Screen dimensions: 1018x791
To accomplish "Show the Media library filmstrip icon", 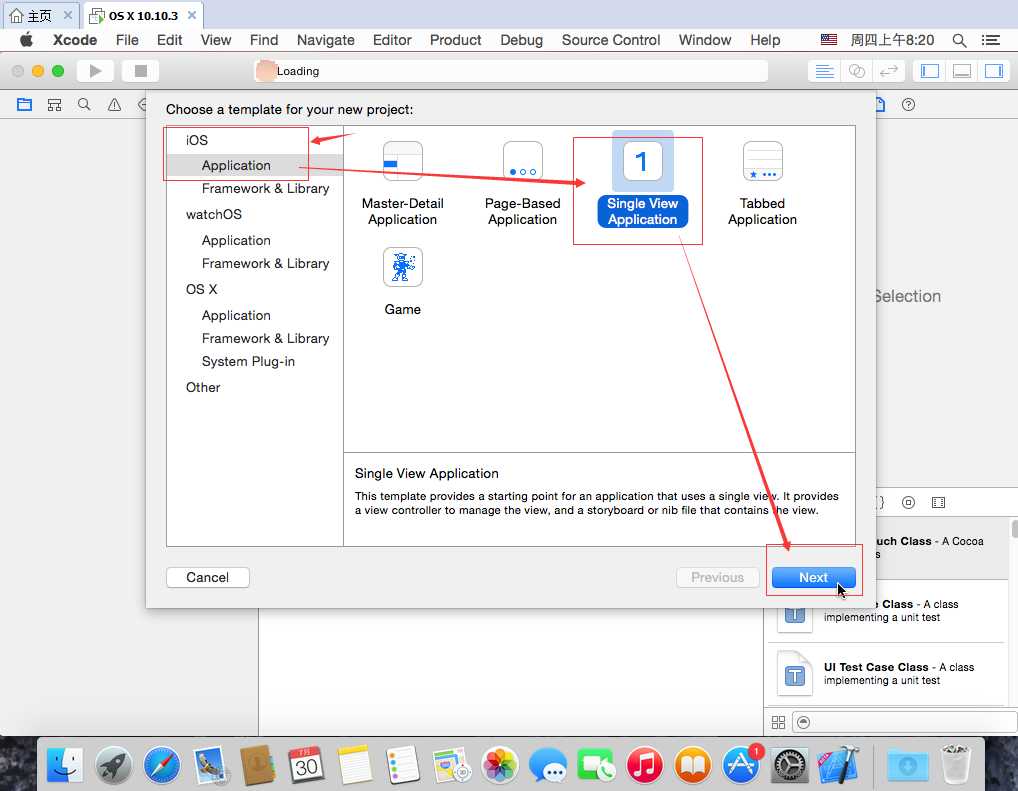I will tap(938, 502).
